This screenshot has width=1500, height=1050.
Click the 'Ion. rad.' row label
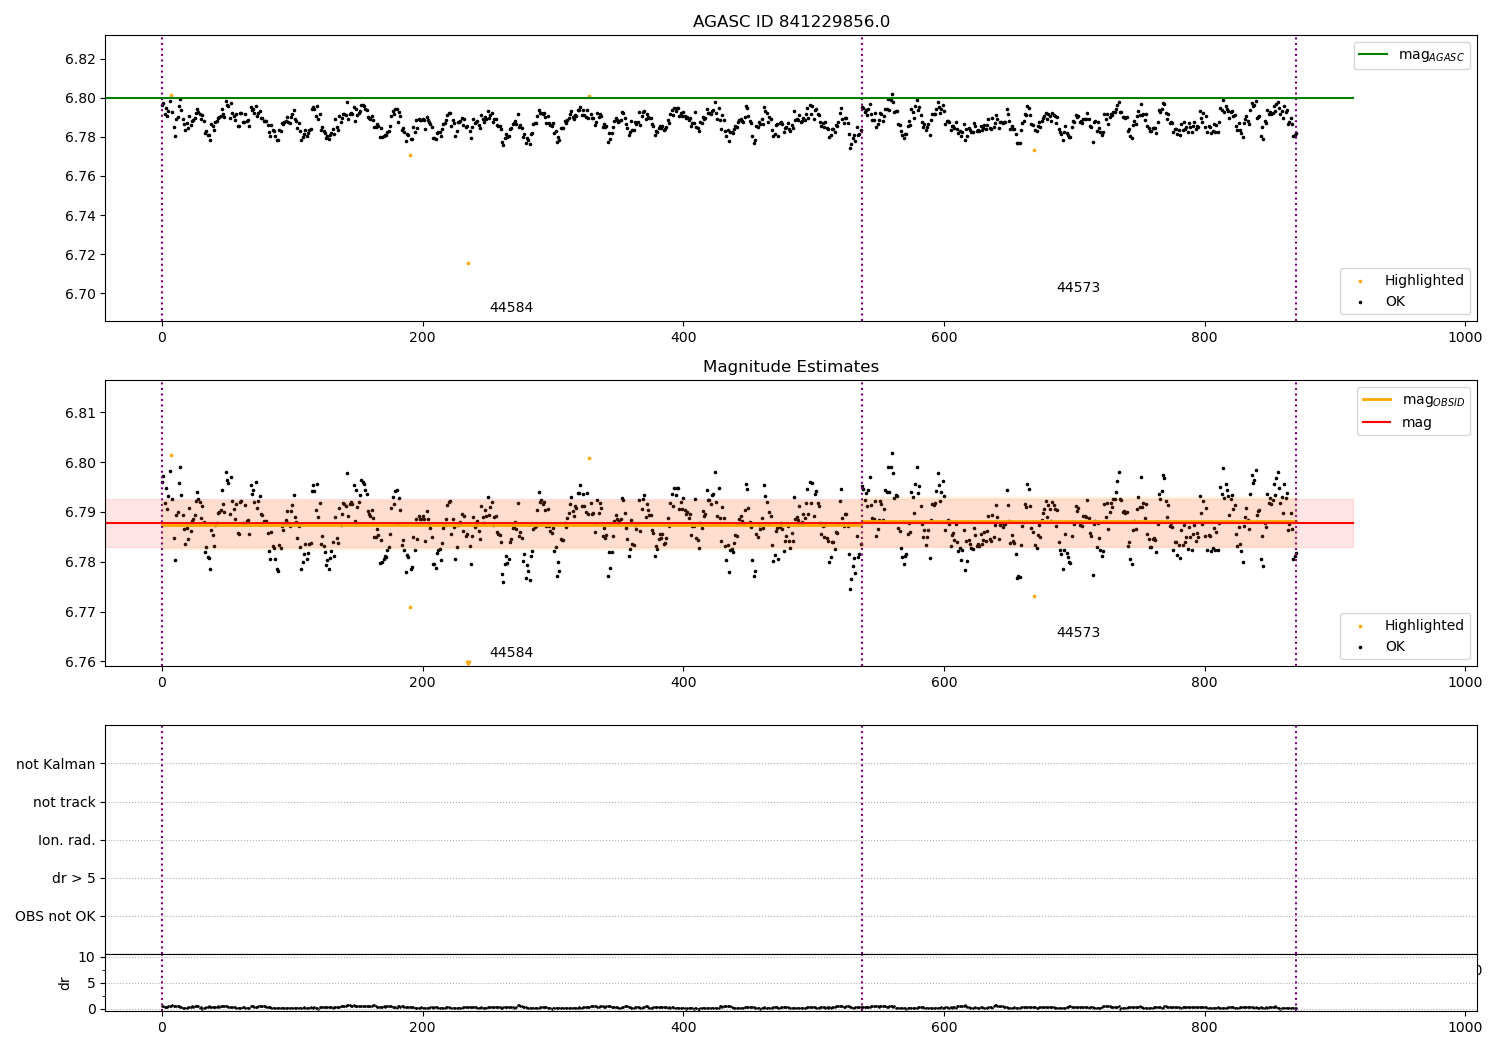(67, 841)
